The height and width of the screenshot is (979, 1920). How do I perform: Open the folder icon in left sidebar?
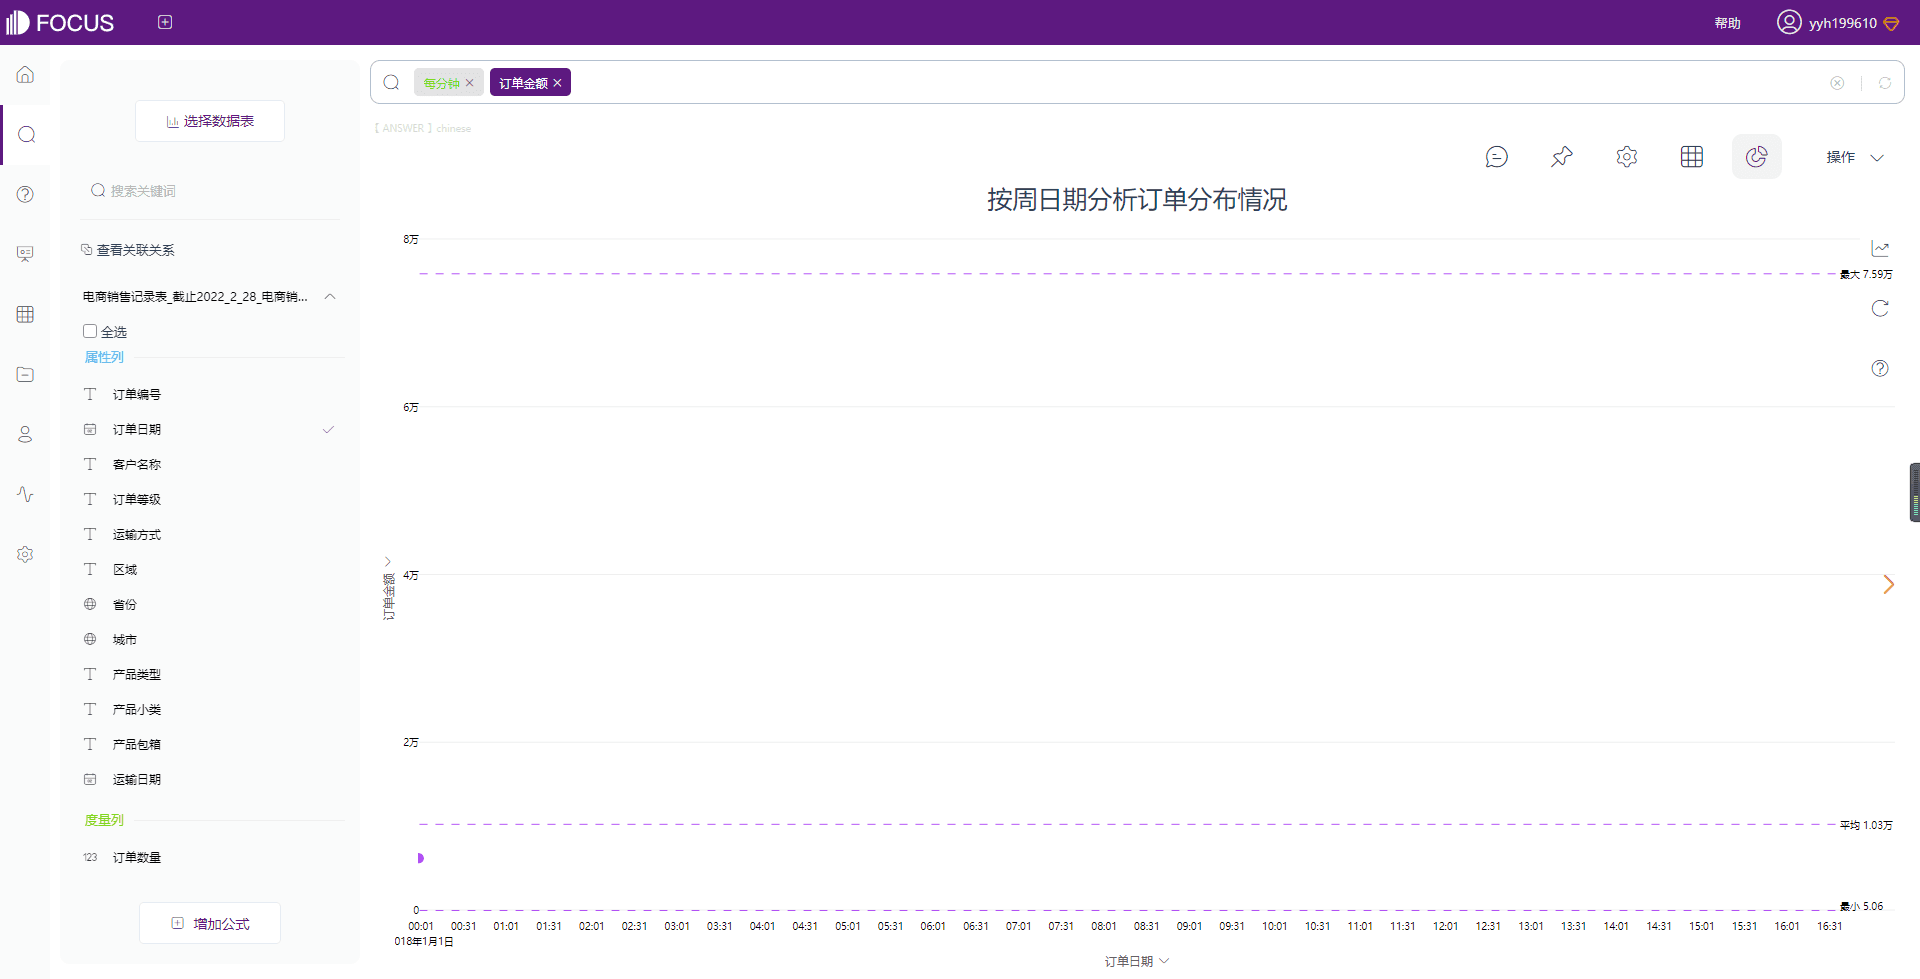tap(25, 374)
